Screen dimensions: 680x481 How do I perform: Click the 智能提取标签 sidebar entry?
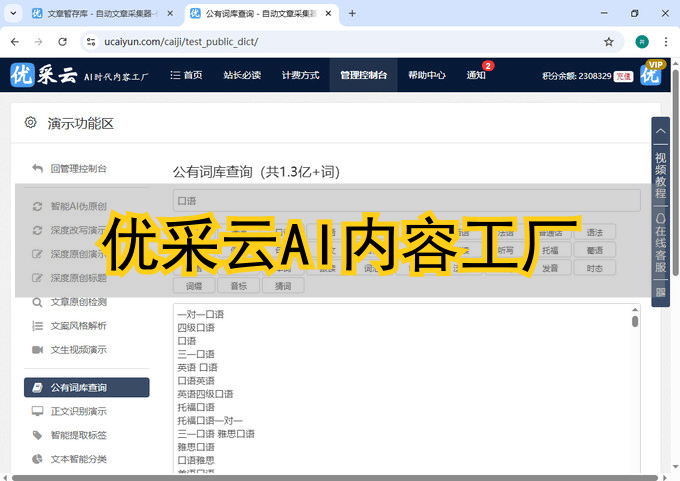click(x=78, y=435)
